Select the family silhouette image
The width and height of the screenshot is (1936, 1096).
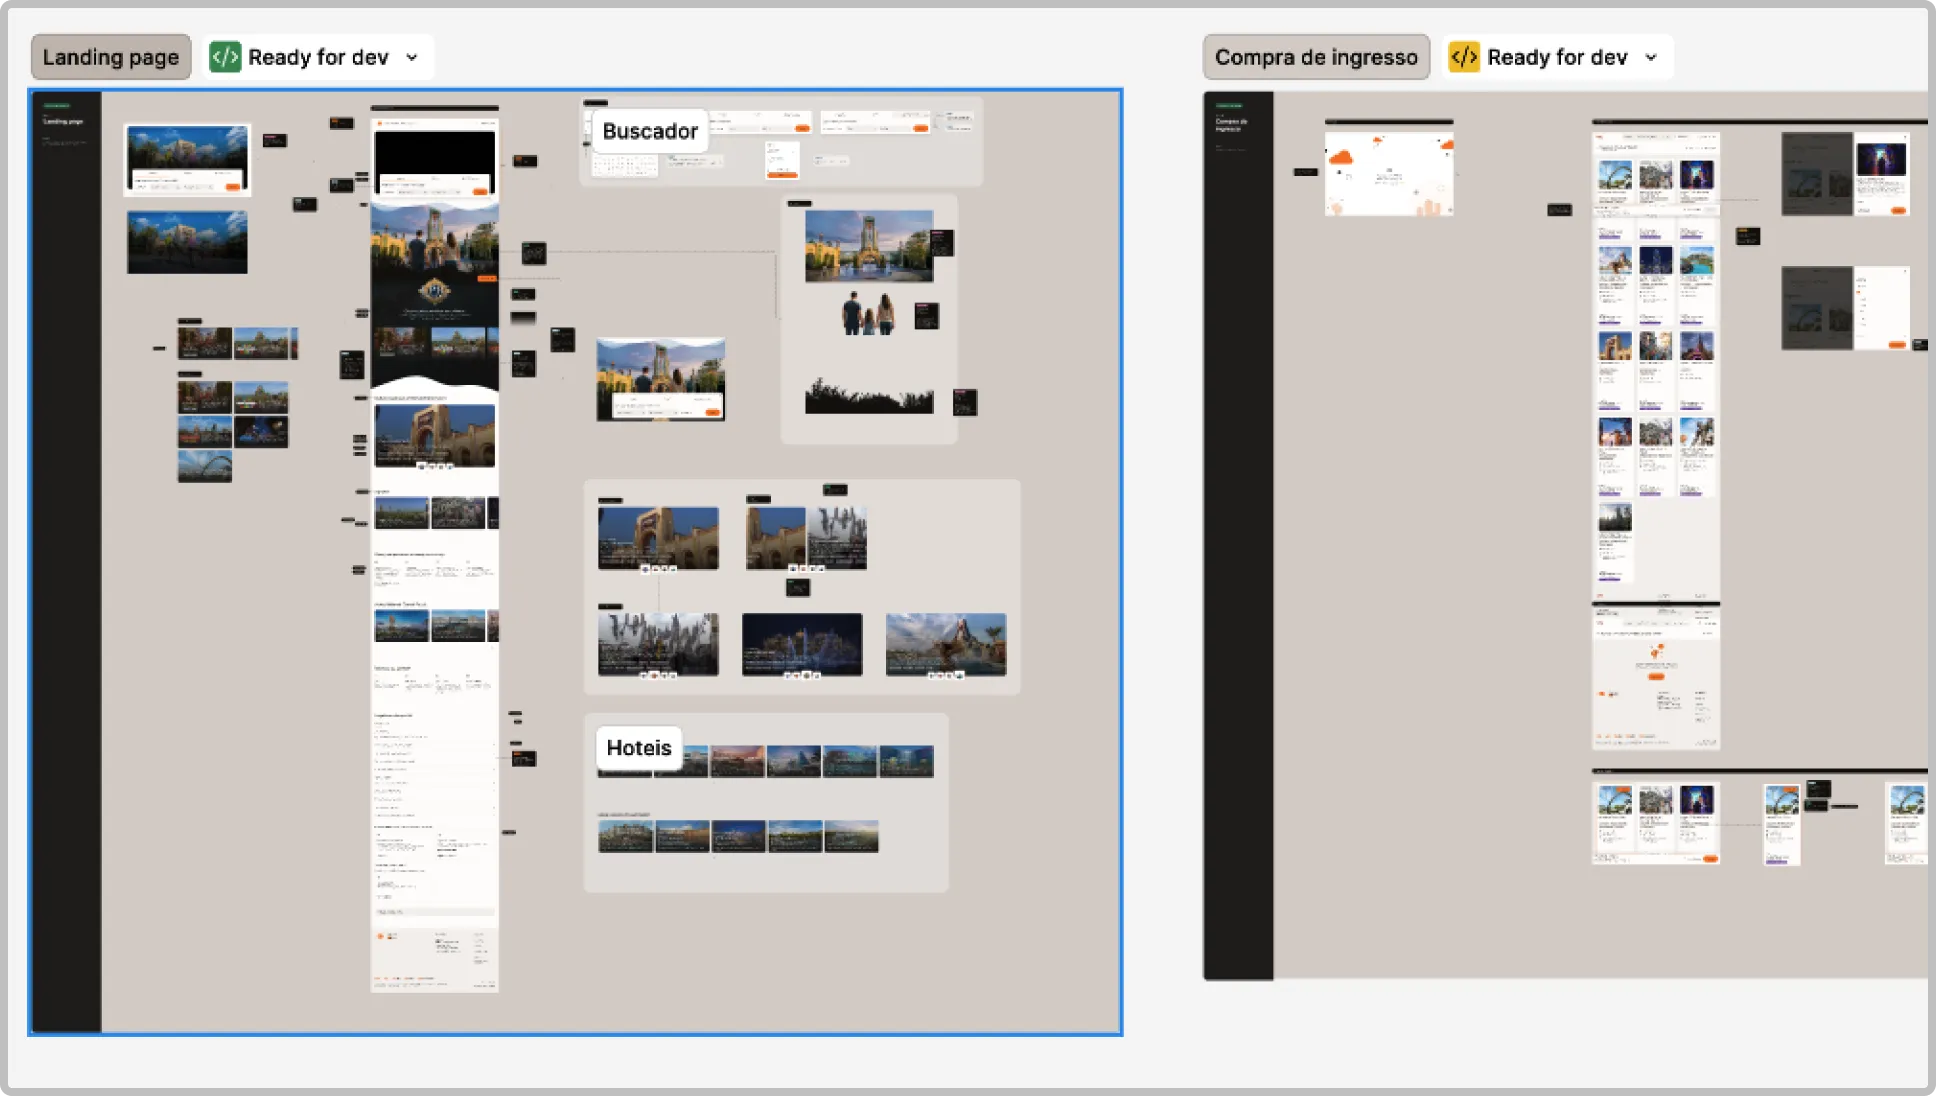(x=868, y=313)
